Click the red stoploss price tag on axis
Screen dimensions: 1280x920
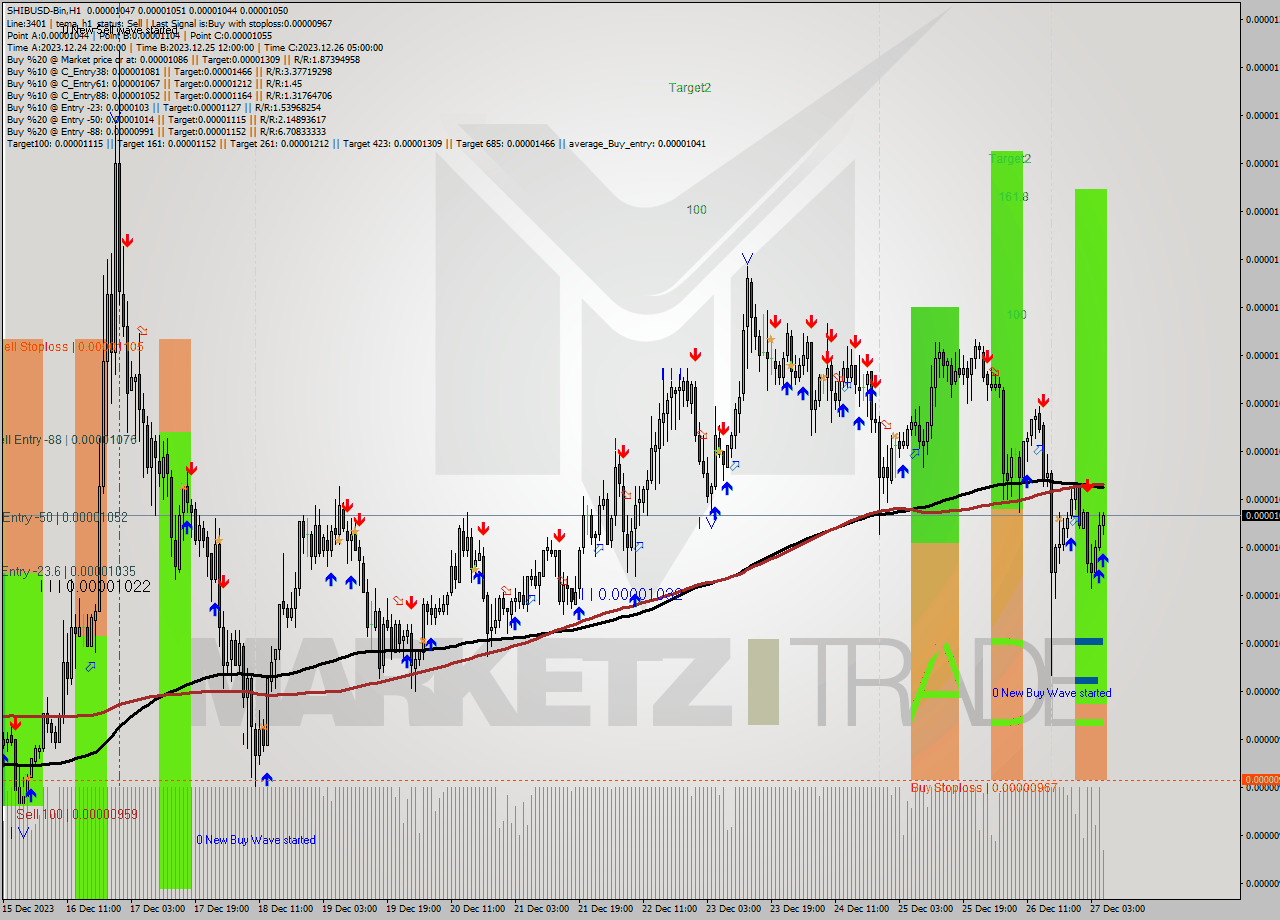tap(1259, 779)
